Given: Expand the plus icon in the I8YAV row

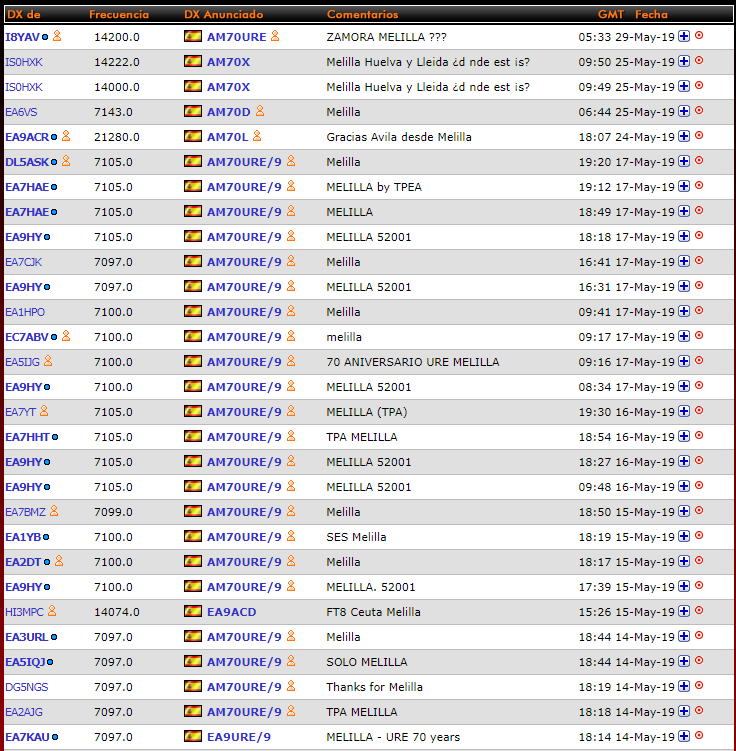Looking at the screenshot, I should point(684,36).
